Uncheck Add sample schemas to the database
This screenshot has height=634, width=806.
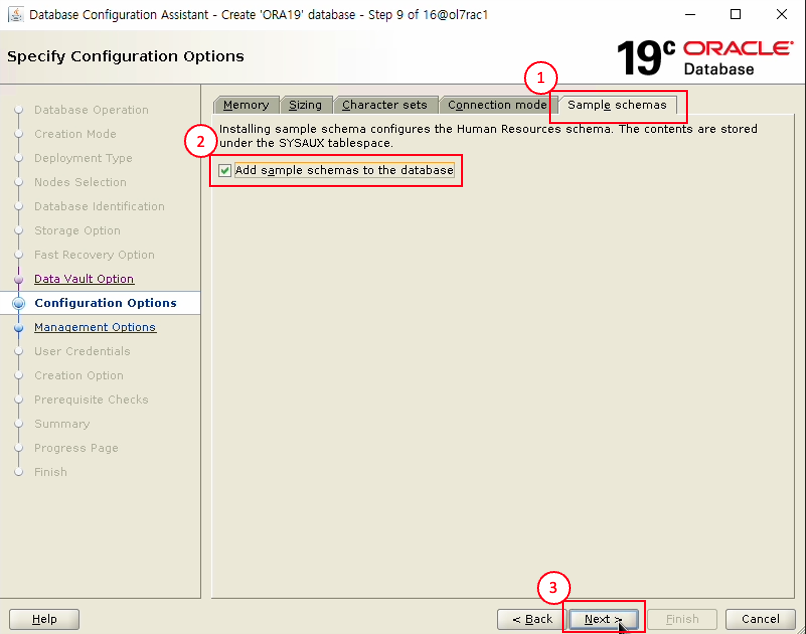coord(225,171)
